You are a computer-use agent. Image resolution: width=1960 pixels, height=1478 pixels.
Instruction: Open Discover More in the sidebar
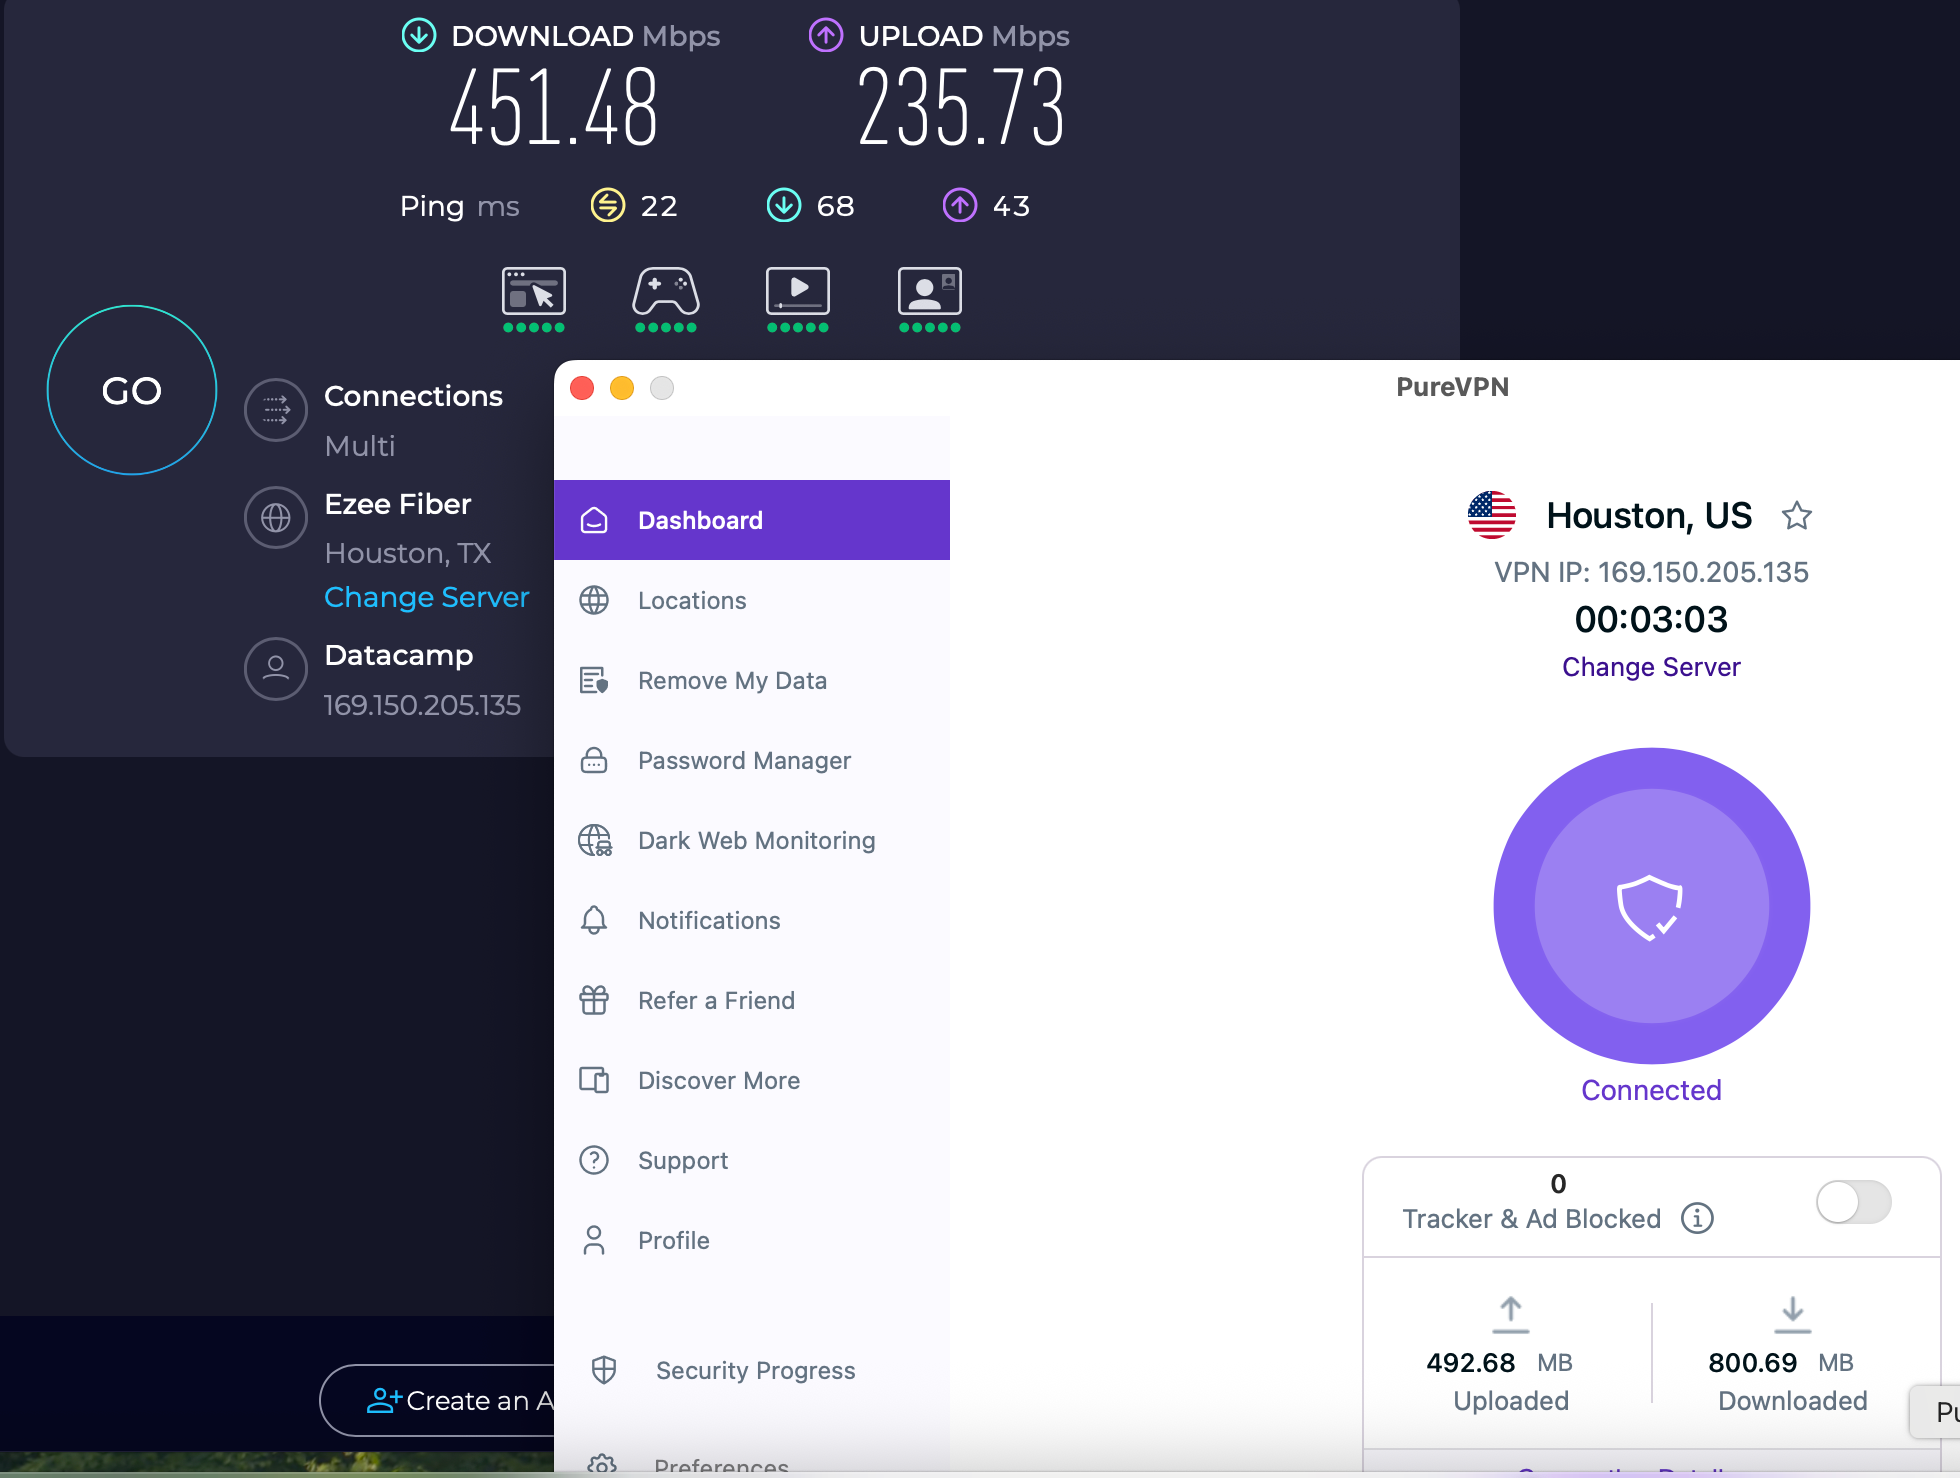point(752,1080)
